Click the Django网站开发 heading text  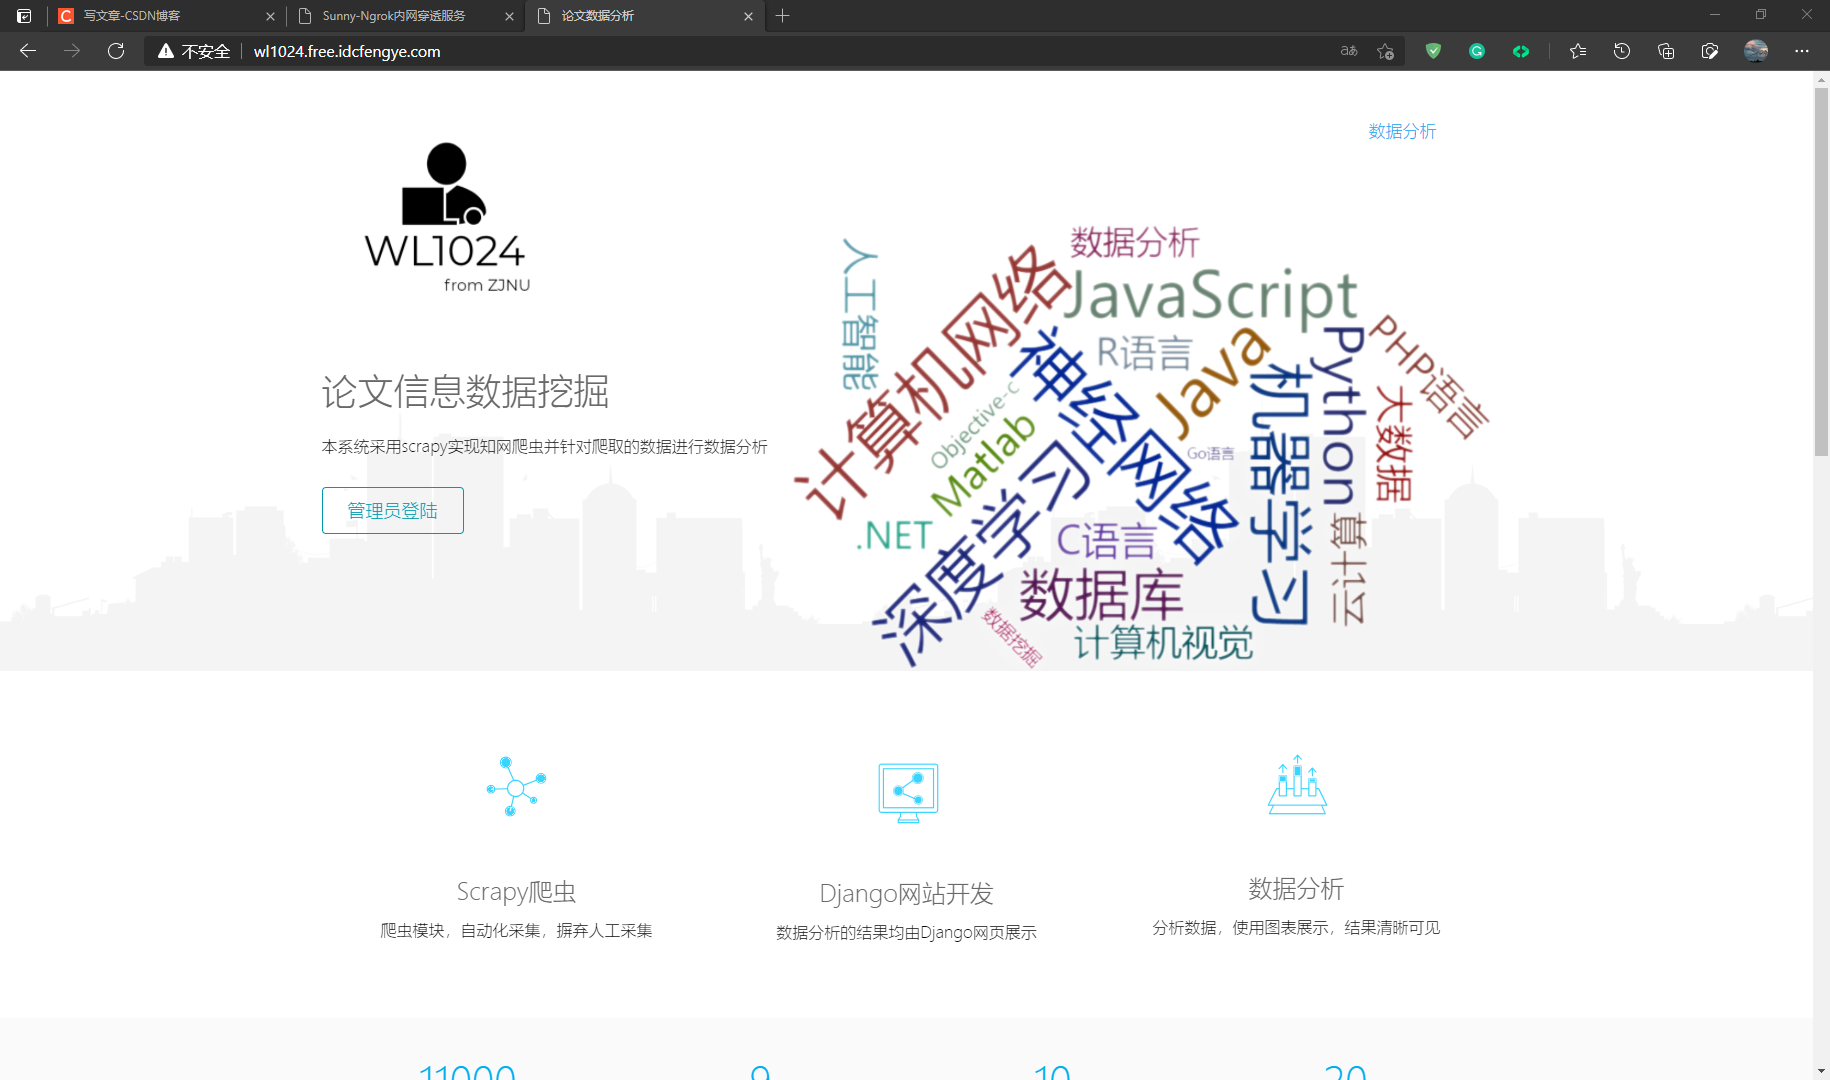[907, 894]
